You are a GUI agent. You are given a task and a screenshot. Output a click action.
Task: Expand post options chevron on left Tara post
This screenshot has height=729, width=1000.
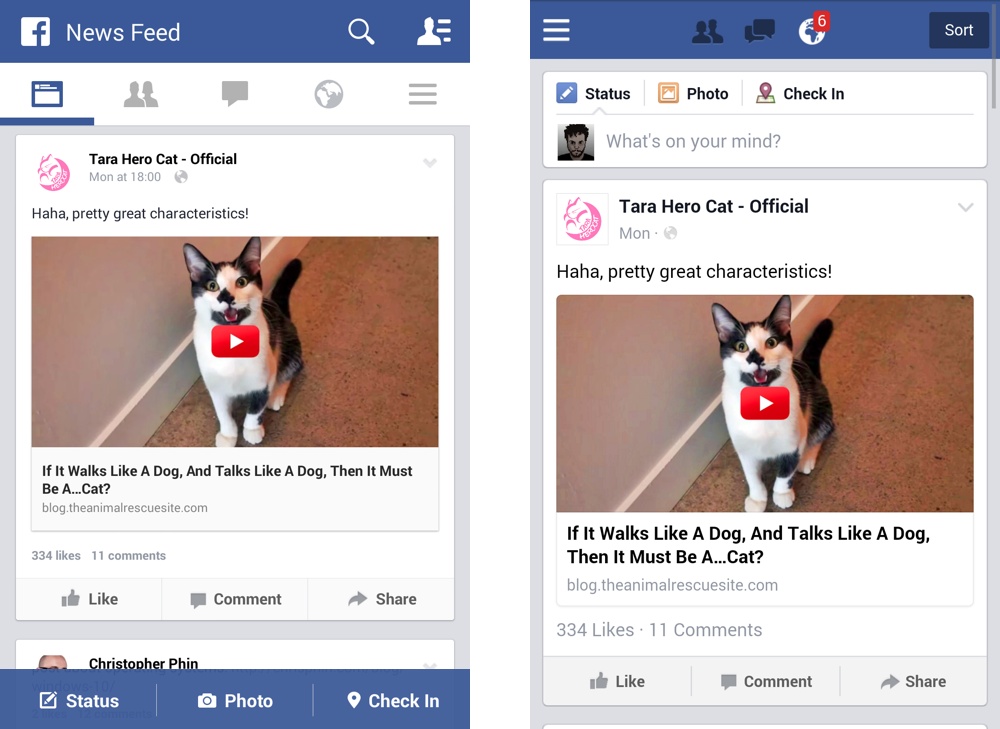[430, 163]
